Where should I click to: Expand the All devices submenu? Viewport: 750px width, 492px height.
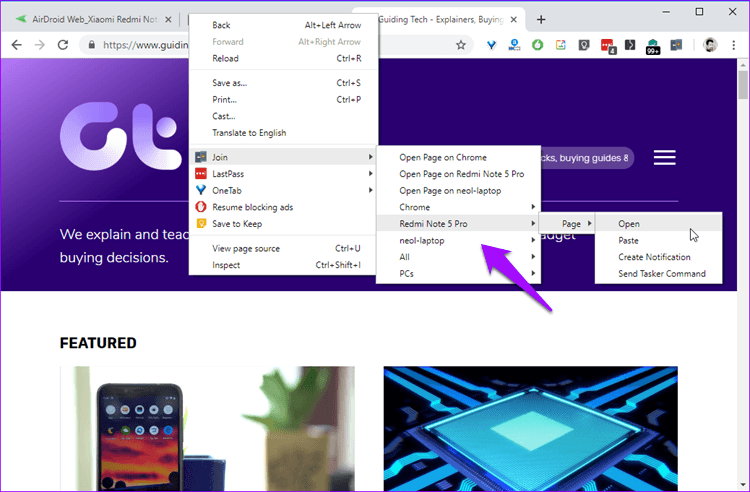(458, 257)
